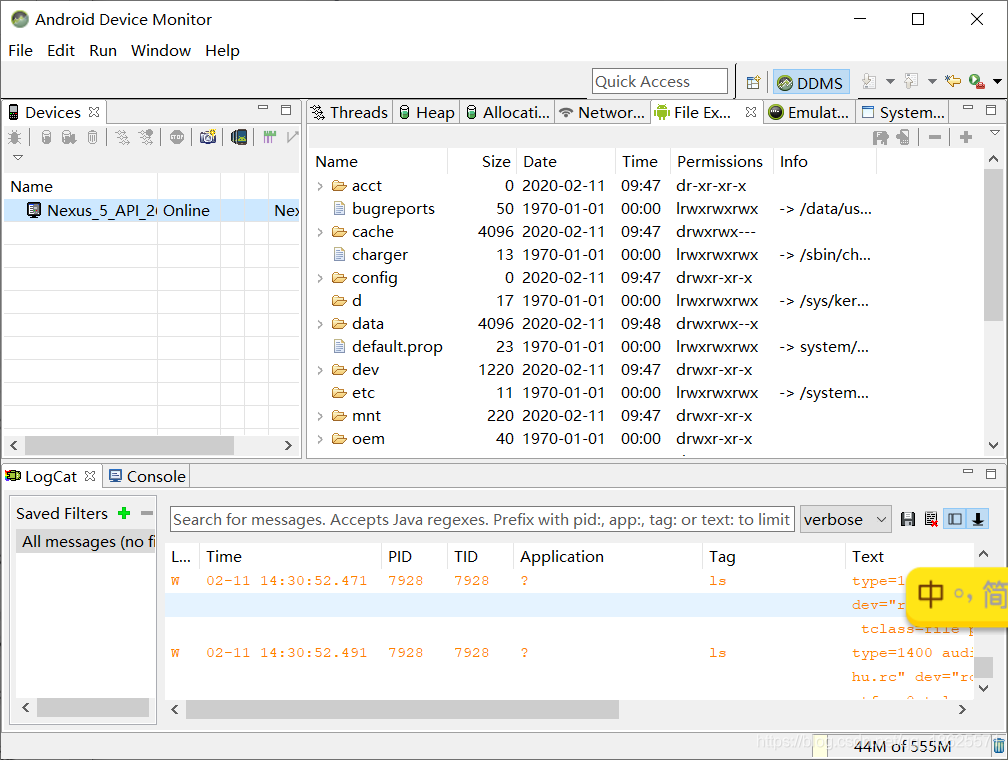Image resolution: width=1008 pixels, height=760 pixels.
Task: Open the dropdown arrow beside Run toolbox icon
Action: 997,82
